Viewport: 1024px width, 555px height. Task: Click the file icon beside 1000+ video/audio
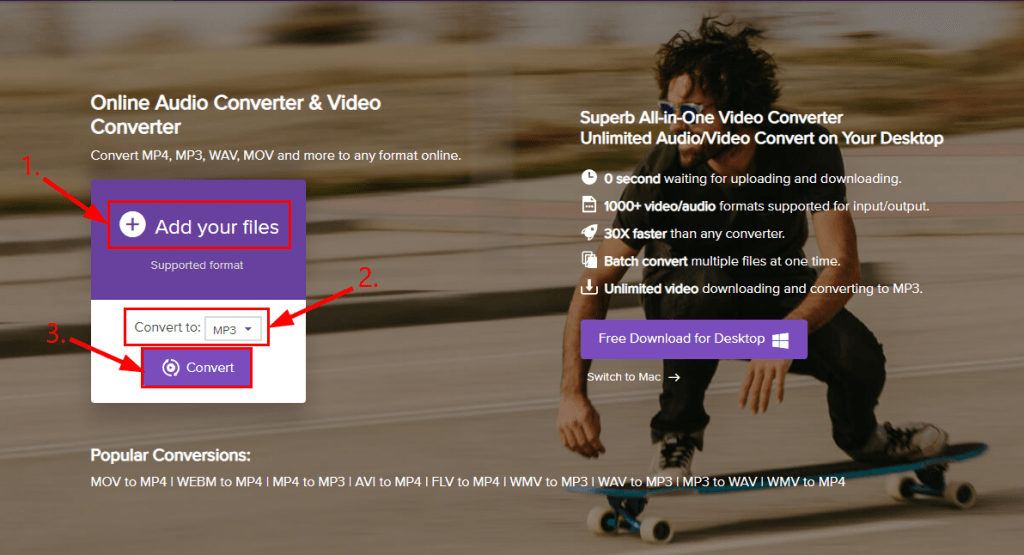tap(589, 204)
